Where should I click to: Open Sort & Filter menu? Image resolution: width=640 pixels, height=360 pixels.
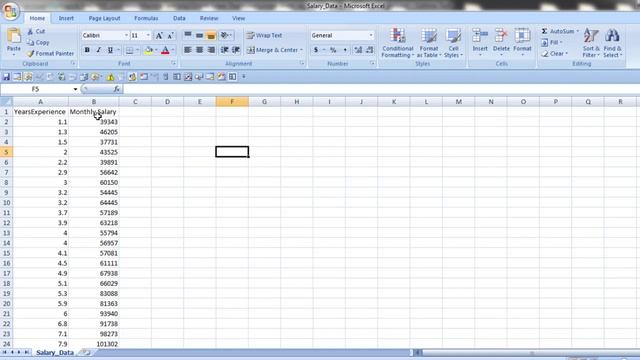tap(591, 43)
